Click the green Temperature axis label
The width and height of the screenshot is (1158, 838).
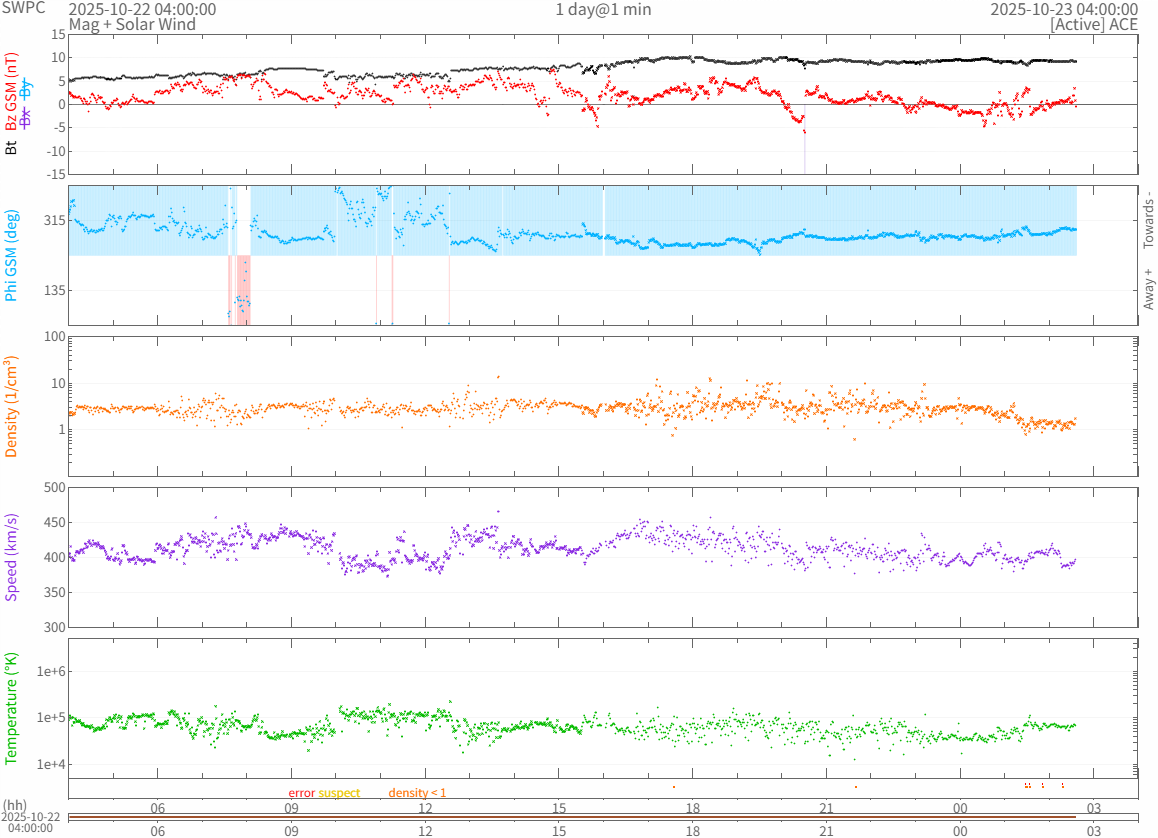(x=12, y=708)
